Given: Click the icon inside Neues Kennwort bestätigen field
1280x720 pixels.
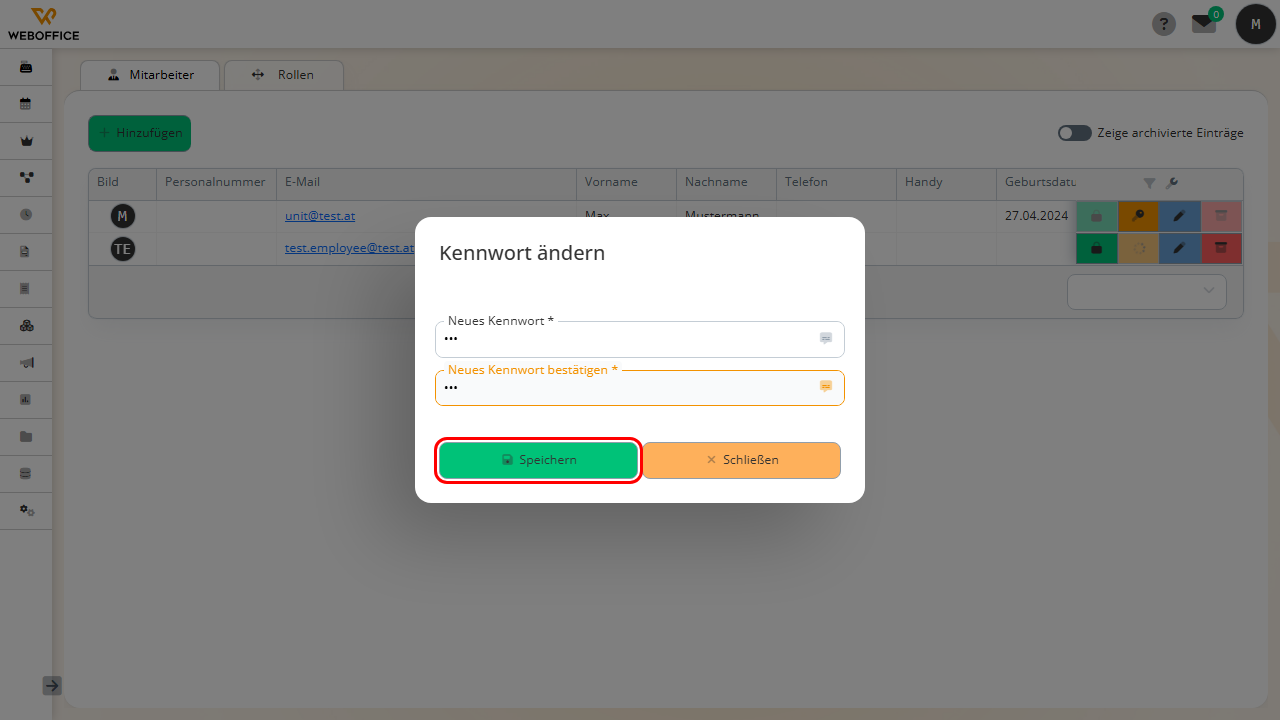Looking at the screenshot, I should tap(826, 386).
